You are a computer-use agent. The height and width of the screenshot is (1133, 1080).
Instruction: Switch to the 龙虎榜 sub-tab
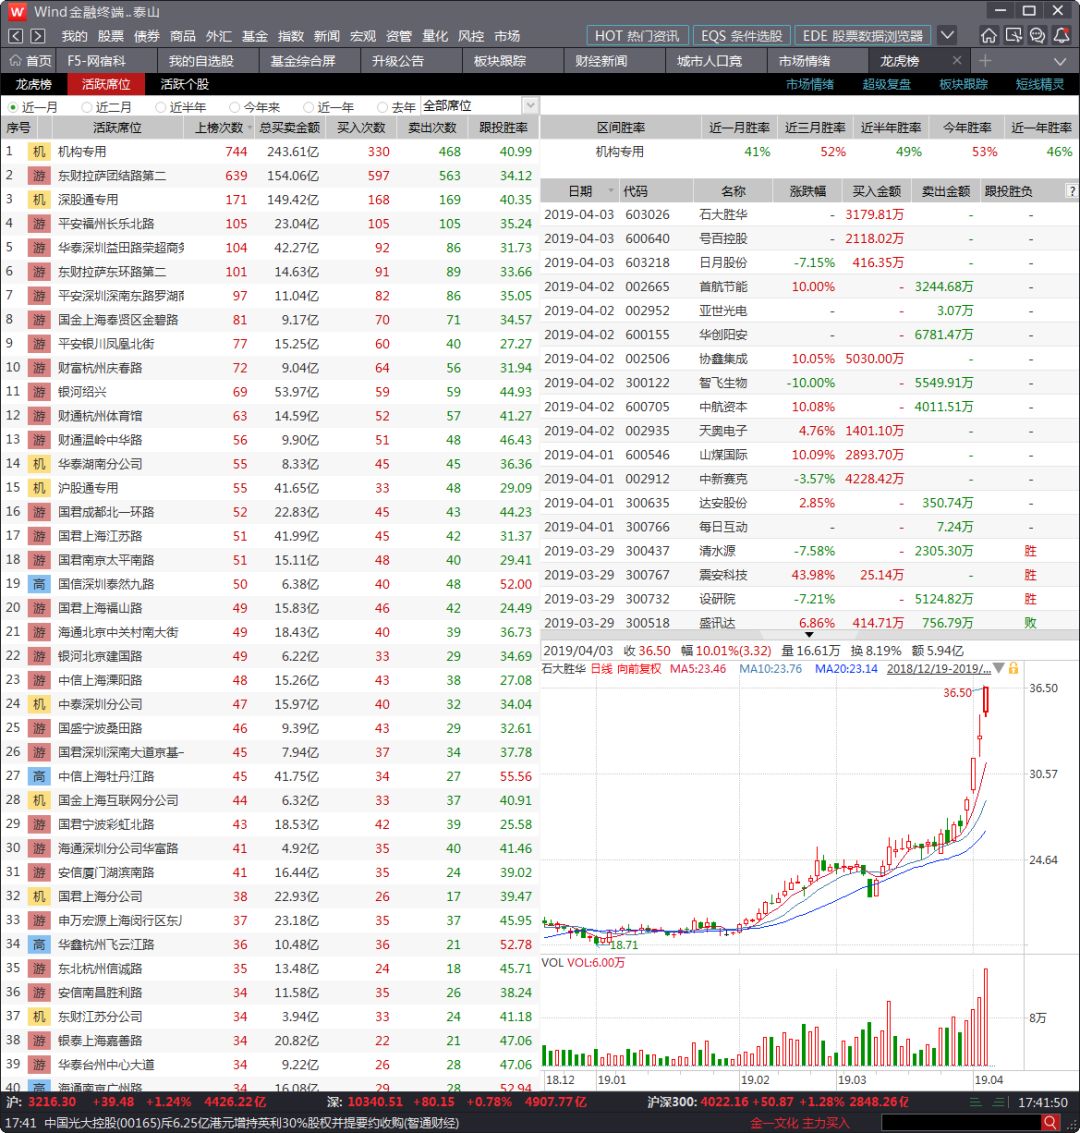tap(33, 85)
